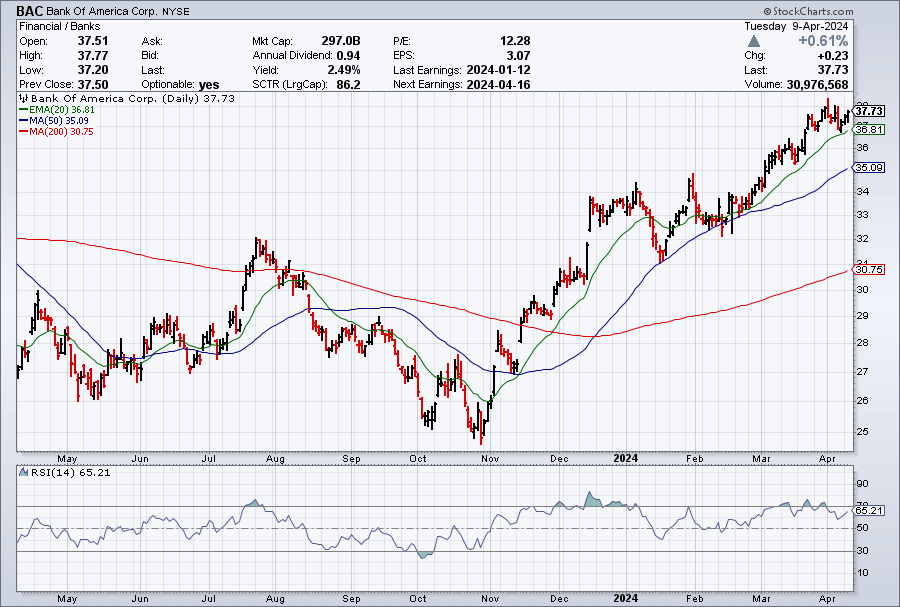Select the High value 37.77
This screenshot has width=900, height=607.
tap(92, 55)
